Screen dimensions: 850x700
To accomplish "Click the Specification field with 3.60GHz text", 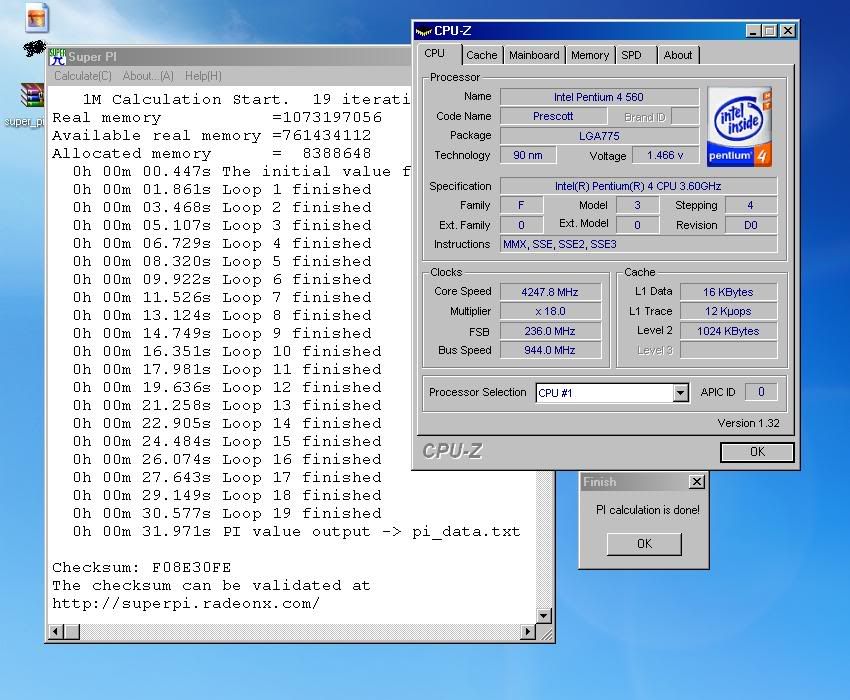I will pos(638,187).
